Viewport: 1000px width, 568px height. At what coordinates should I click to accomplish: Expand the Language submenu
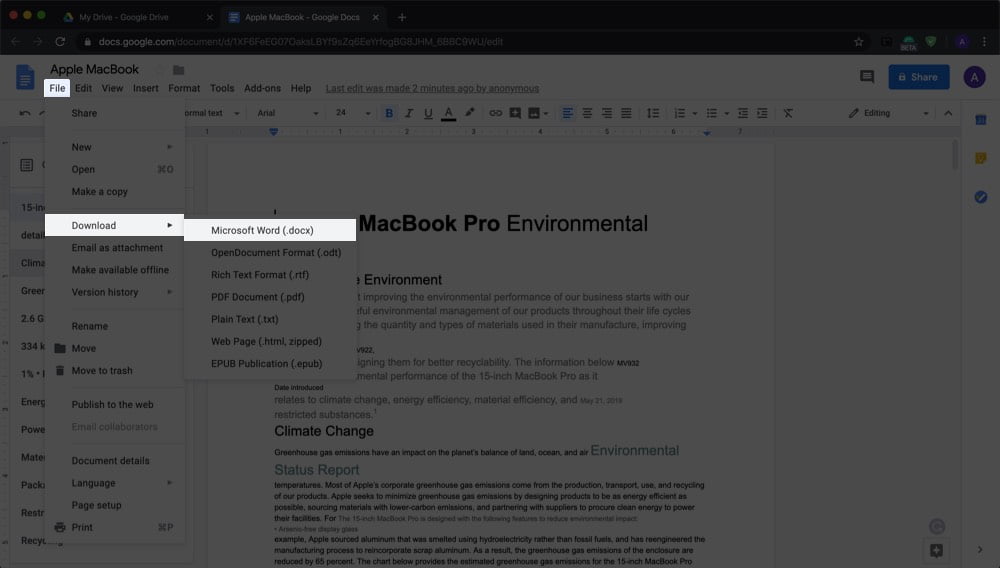[115, 483]
